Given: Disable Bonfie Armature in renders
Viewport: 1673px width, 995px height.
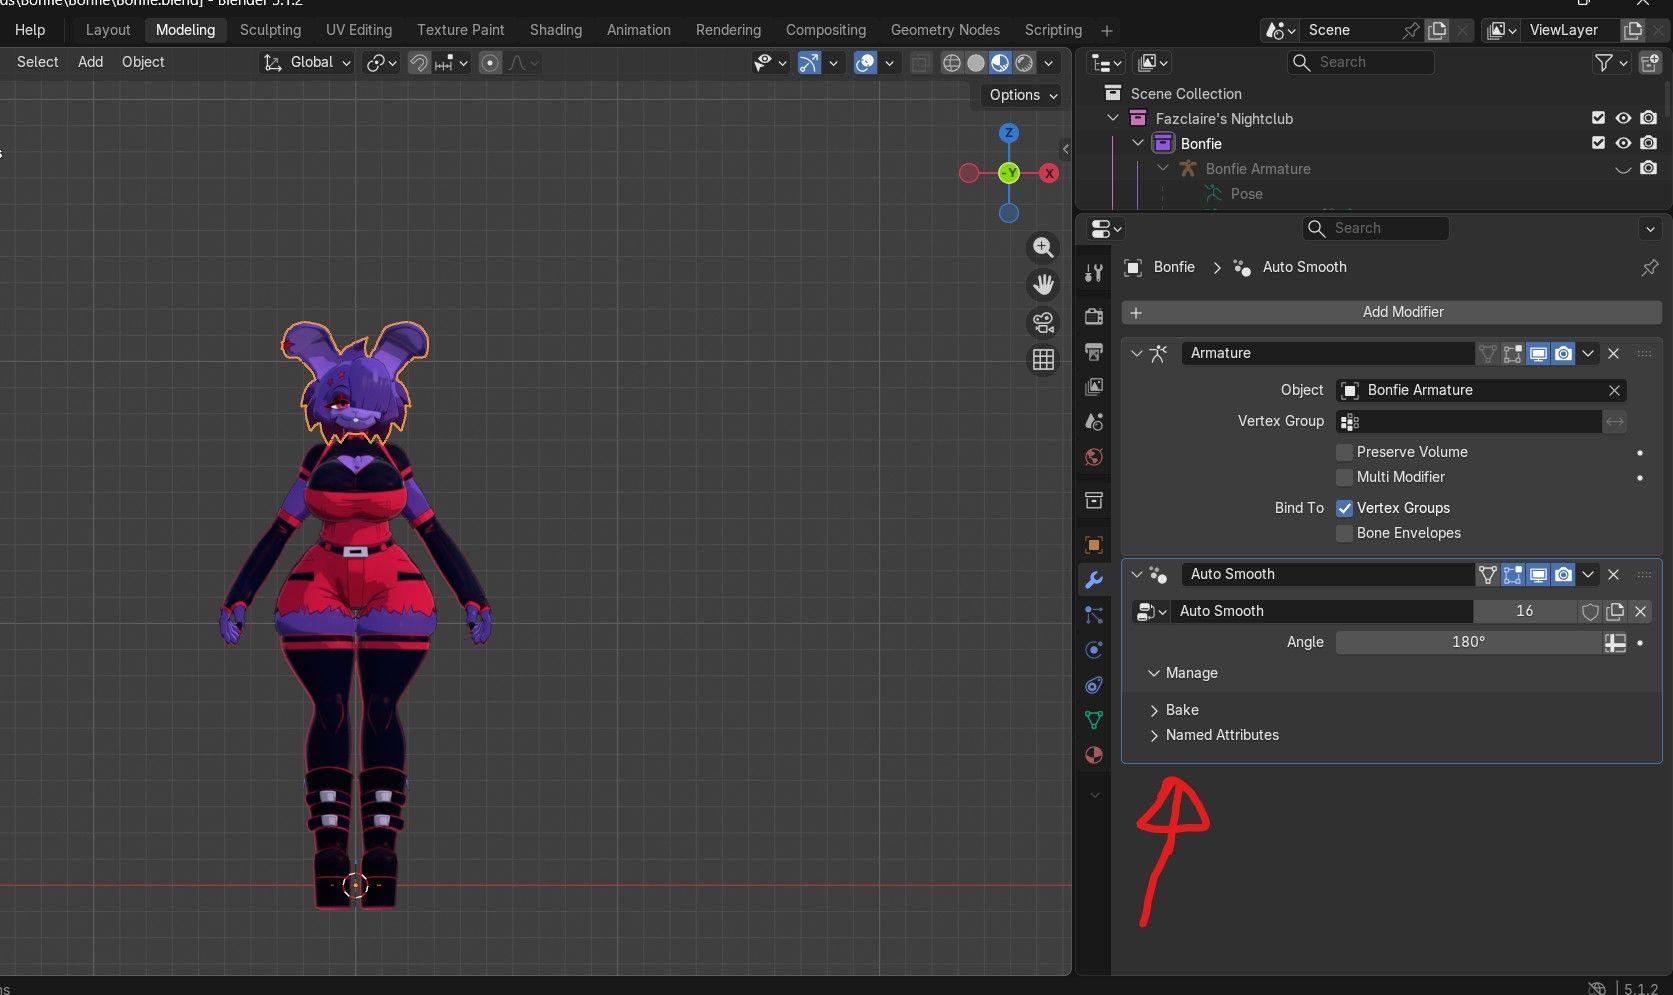Looking at the screenshot, I should pyautogui.click(x=1648, y=168).
